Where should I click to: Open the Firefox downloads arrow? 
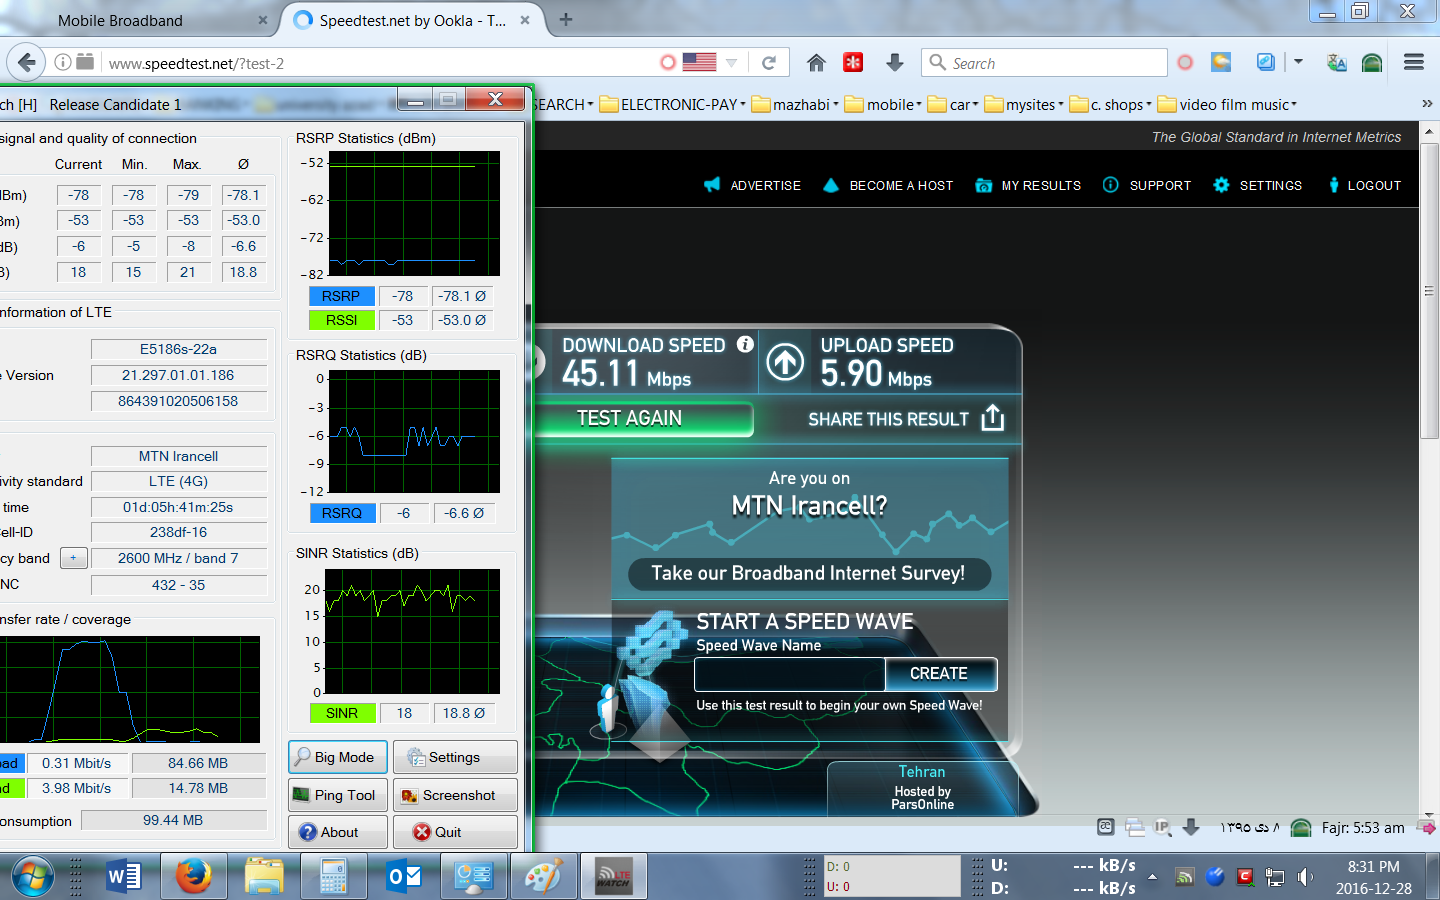(x=895, y=63)
